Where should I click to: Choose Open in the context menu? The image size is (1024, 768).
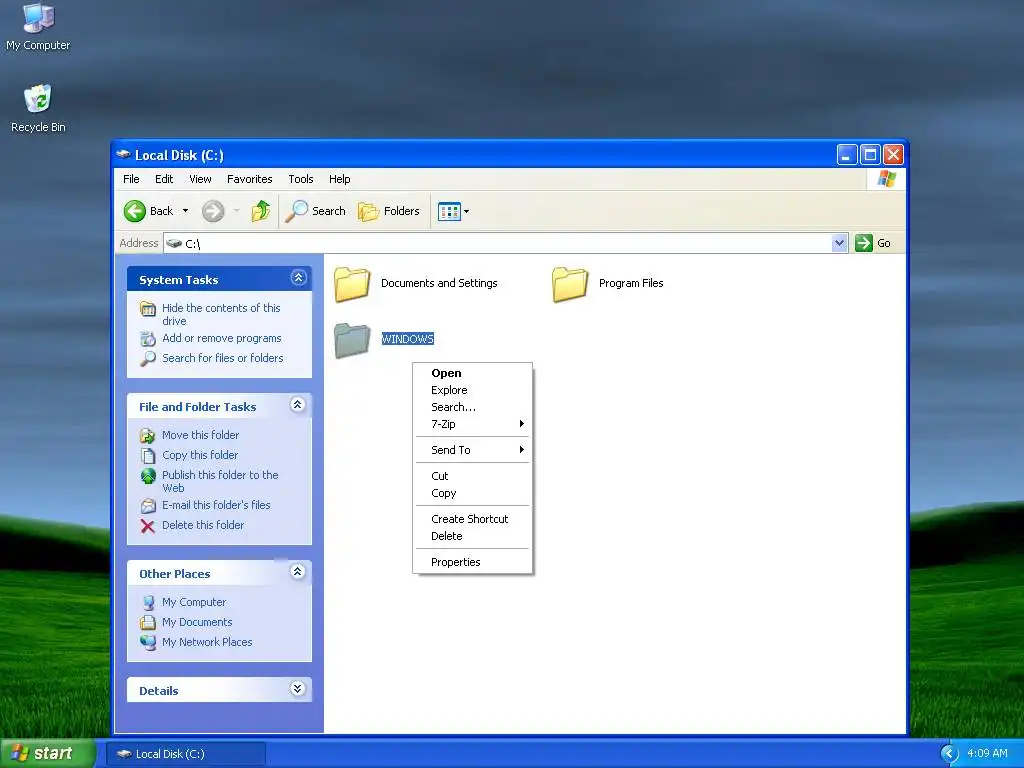(472, 373)
